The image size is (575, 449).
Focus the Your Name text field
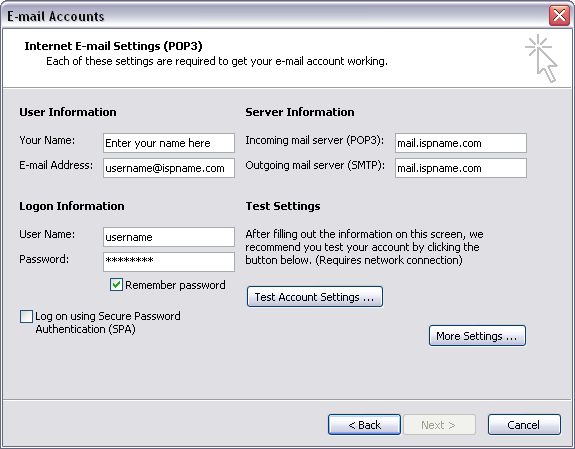tap(169, 143)
